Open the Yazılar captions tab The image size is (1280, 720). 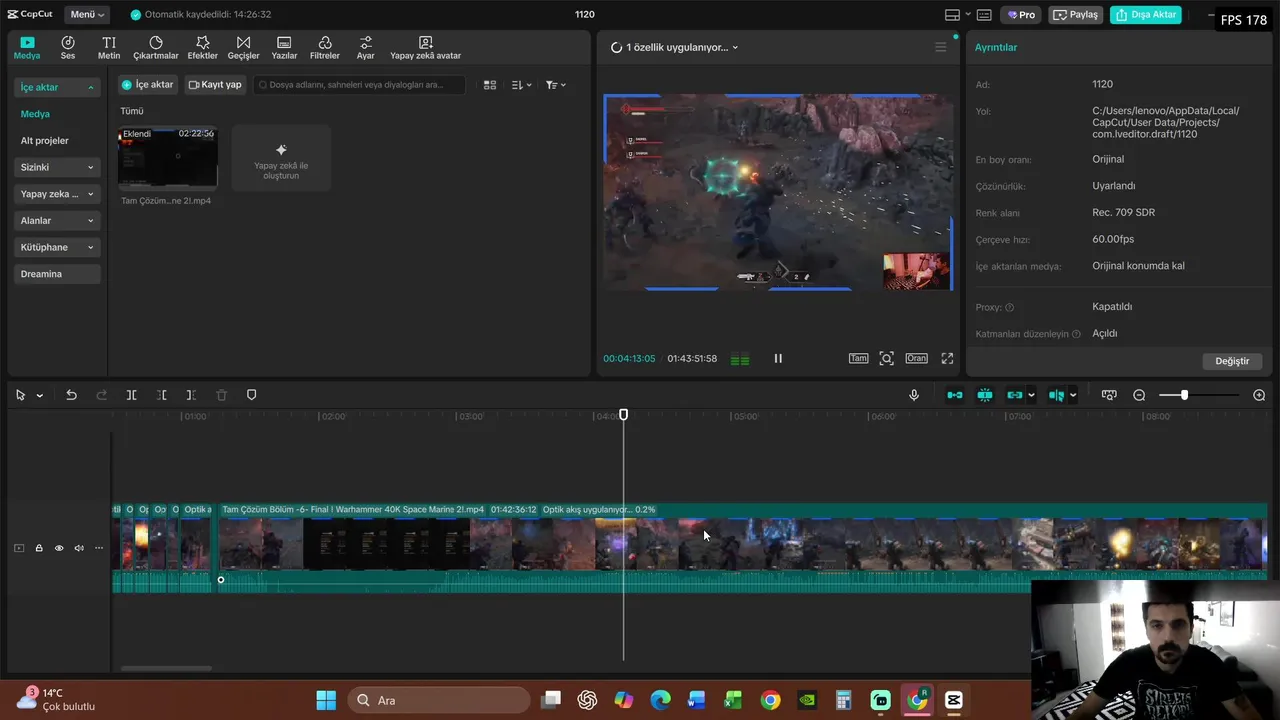[284, 48]
